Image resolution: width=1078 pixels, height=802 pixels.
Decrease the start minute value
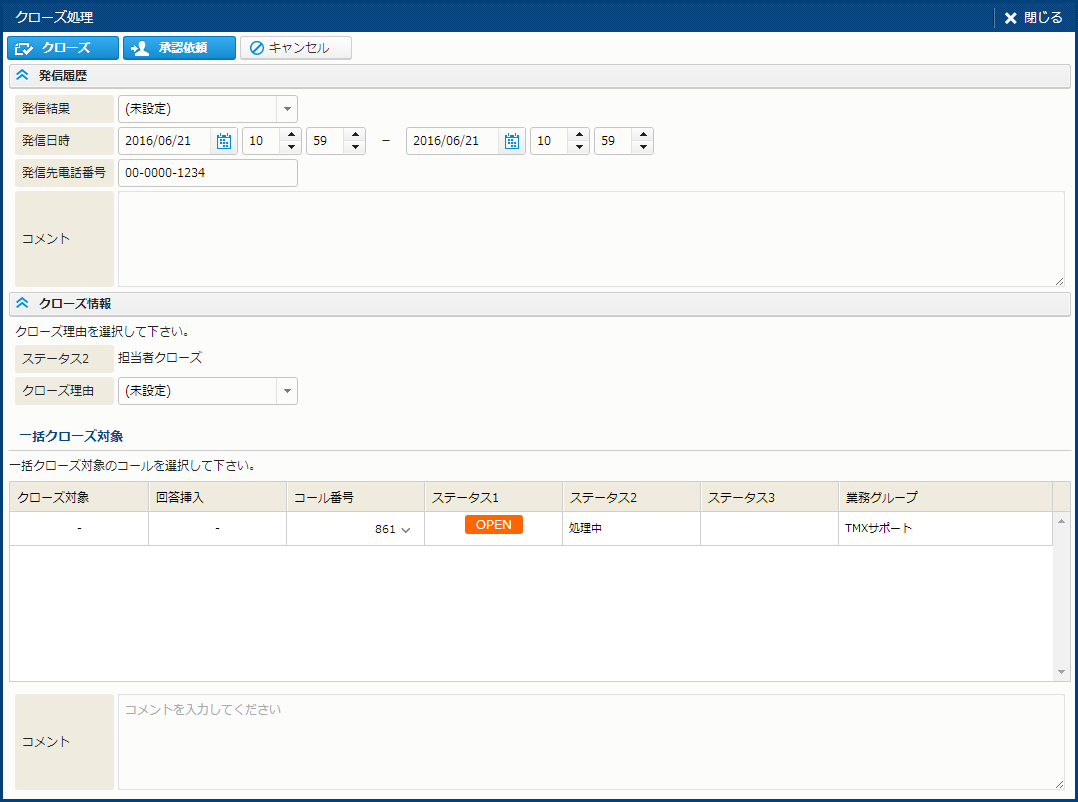[355, 147]
